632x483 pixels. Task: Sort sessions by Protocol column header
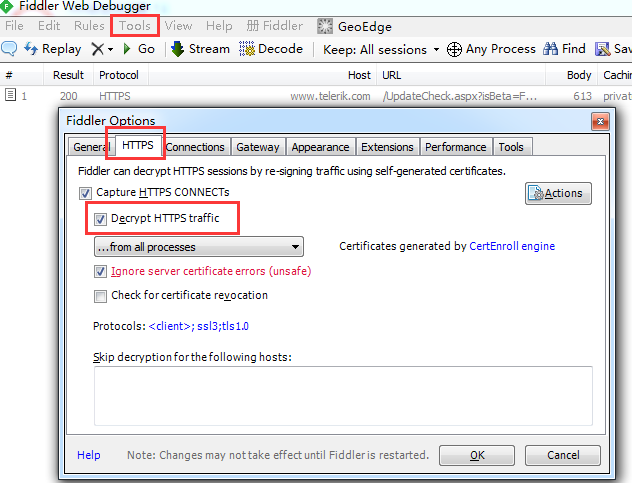119,75
